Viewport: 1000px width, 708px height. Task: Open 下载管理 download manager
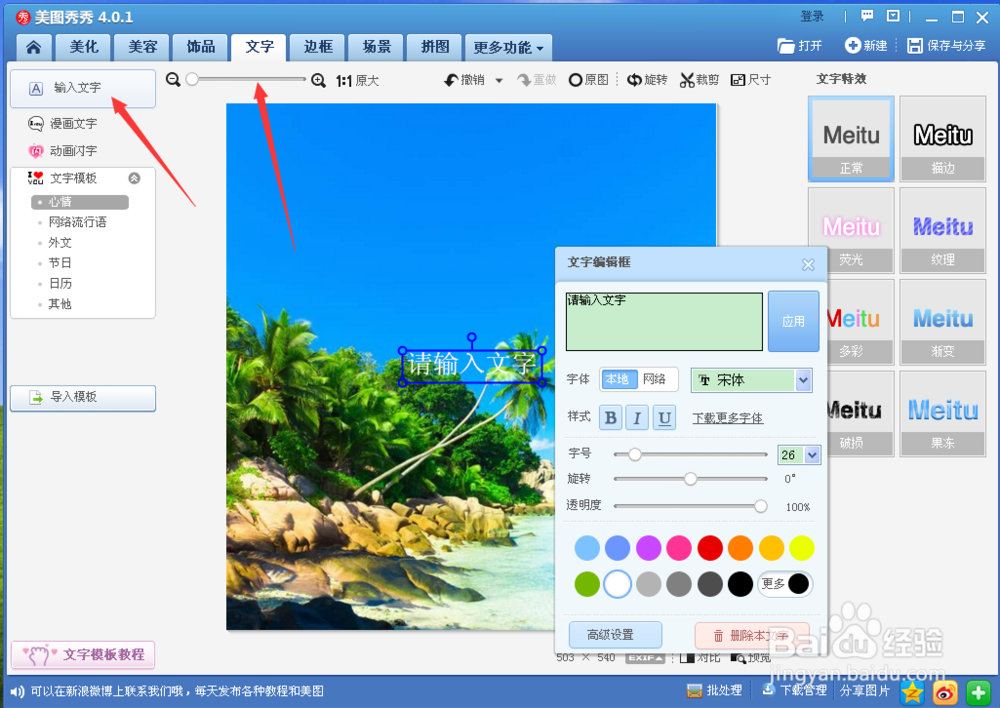[x=794, y=690]
